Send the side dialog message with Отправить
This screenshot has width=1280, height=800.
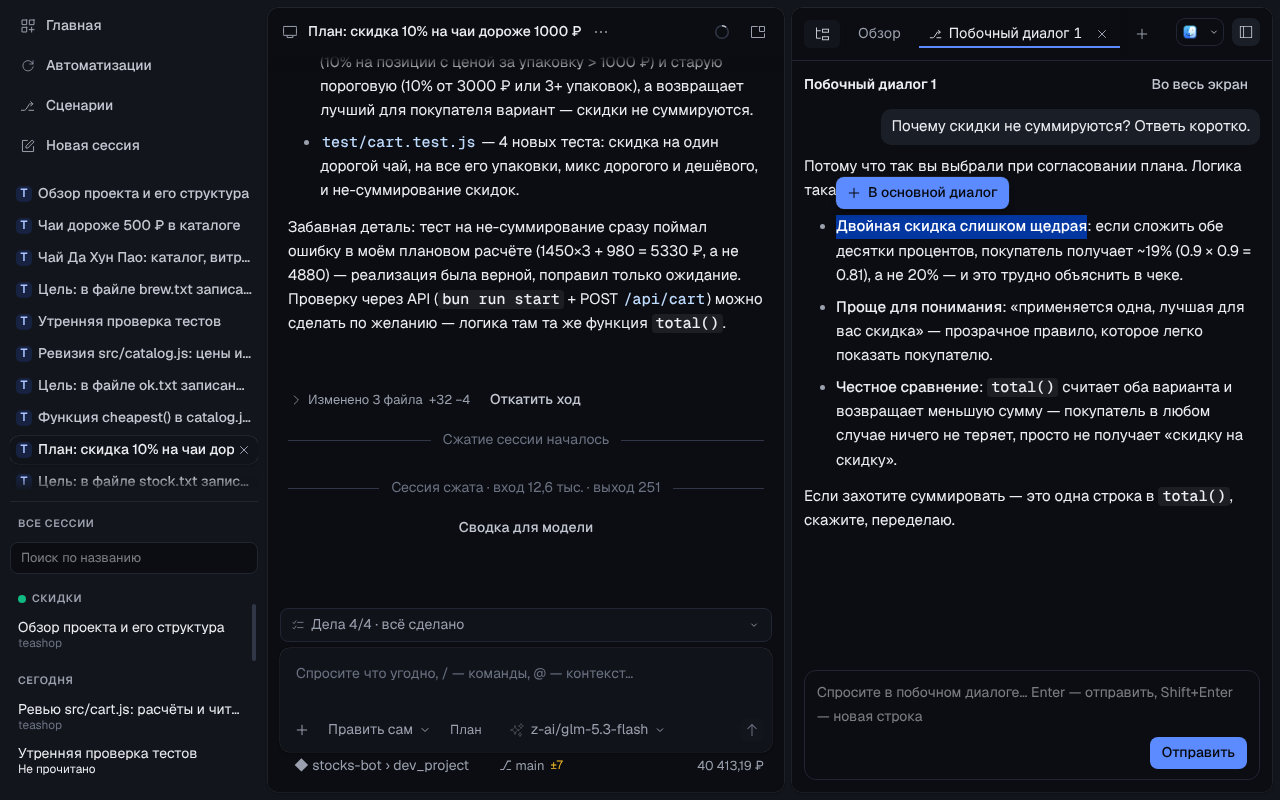point(1198,752)
